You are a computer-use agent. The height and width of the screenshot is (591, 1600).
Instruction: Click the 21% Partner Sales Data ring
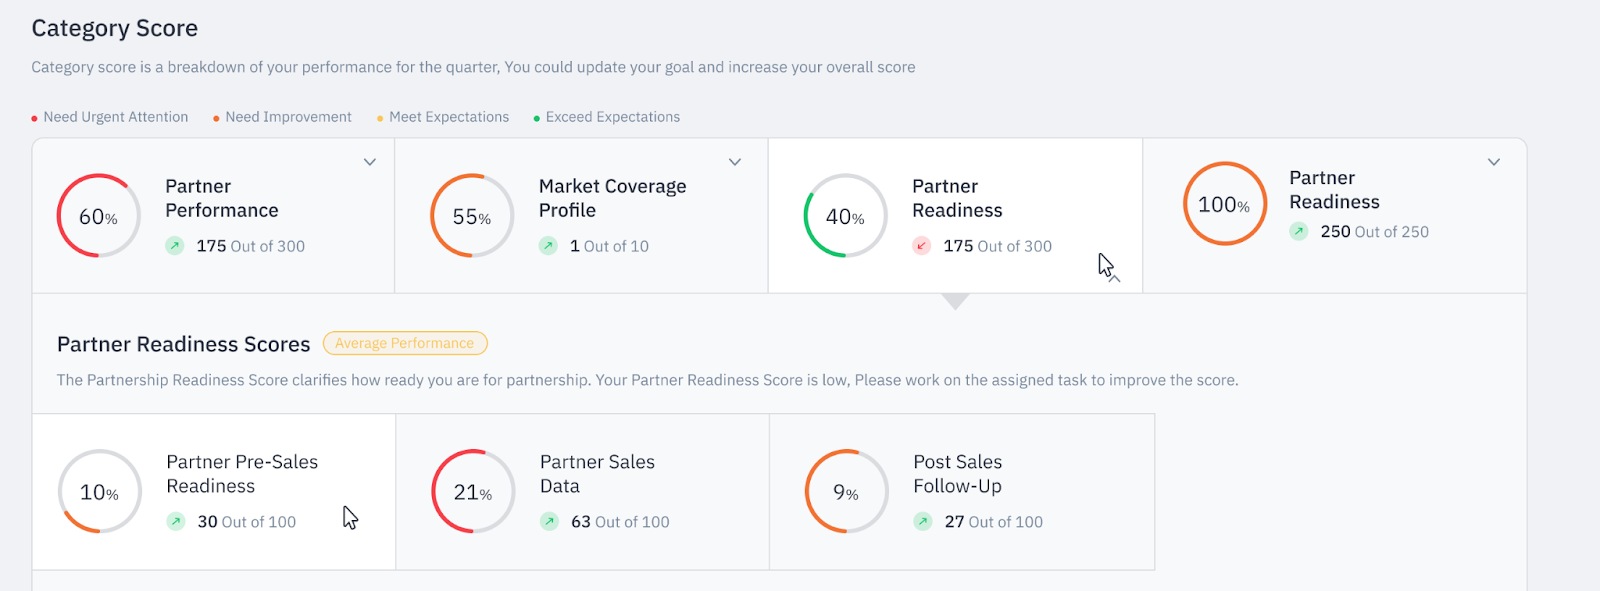coord(473,492)
